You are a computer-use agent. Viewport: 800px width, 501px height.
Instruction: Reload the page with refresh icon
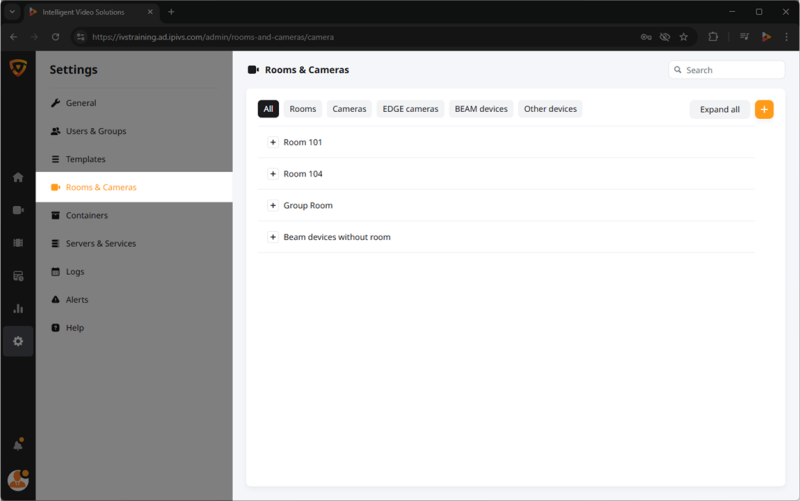tap(56, 37)
